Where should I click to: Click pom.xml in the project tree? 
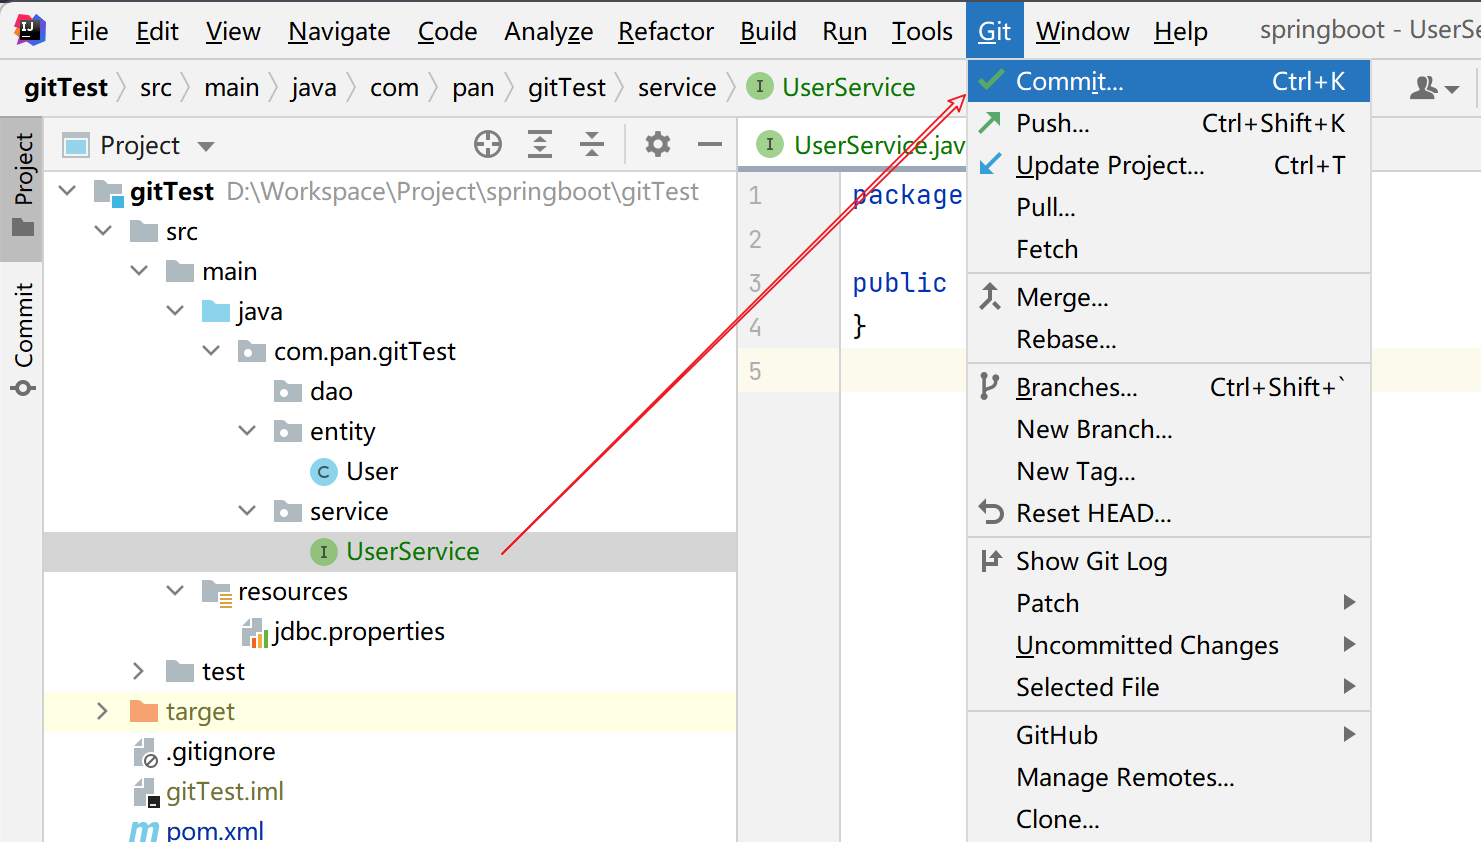click(214, 830)
